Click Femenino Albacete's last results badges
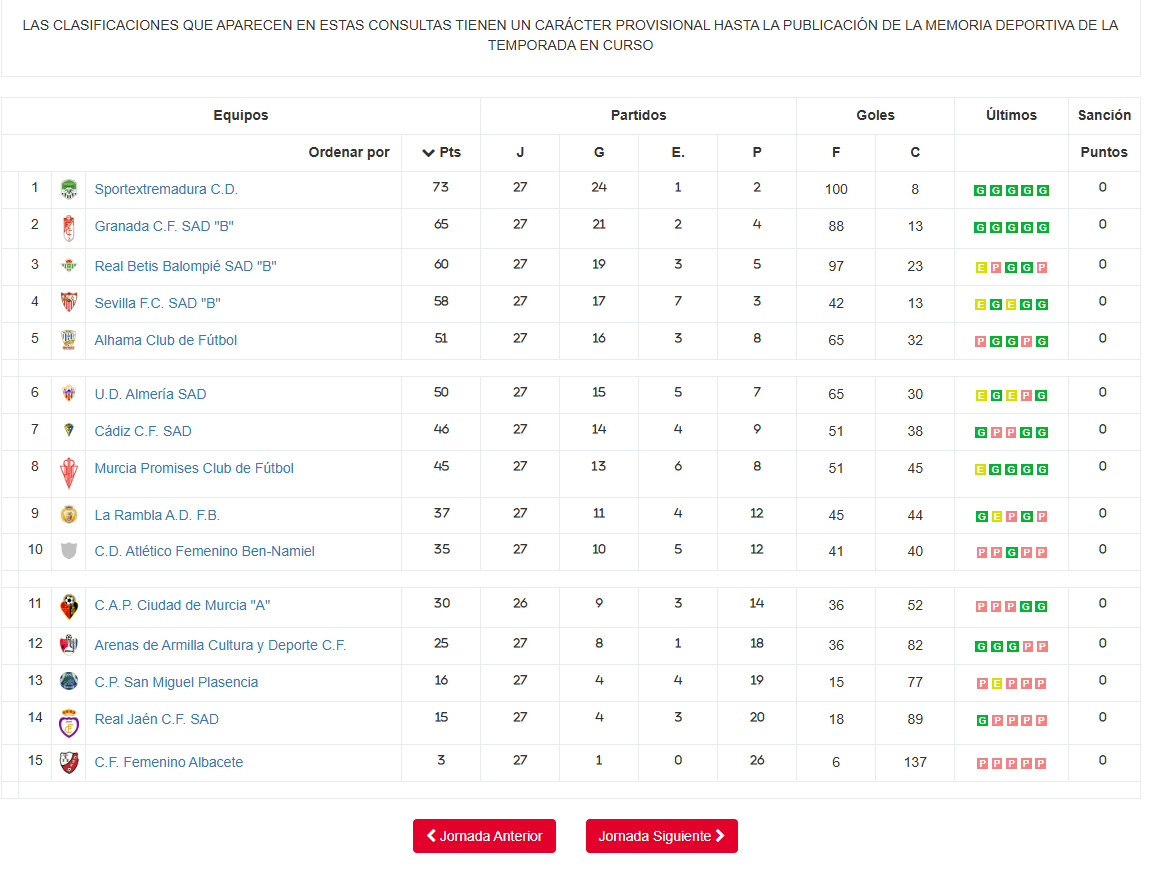The image size is (1150, 872). pyautogui.click(x=1011, y=763)
